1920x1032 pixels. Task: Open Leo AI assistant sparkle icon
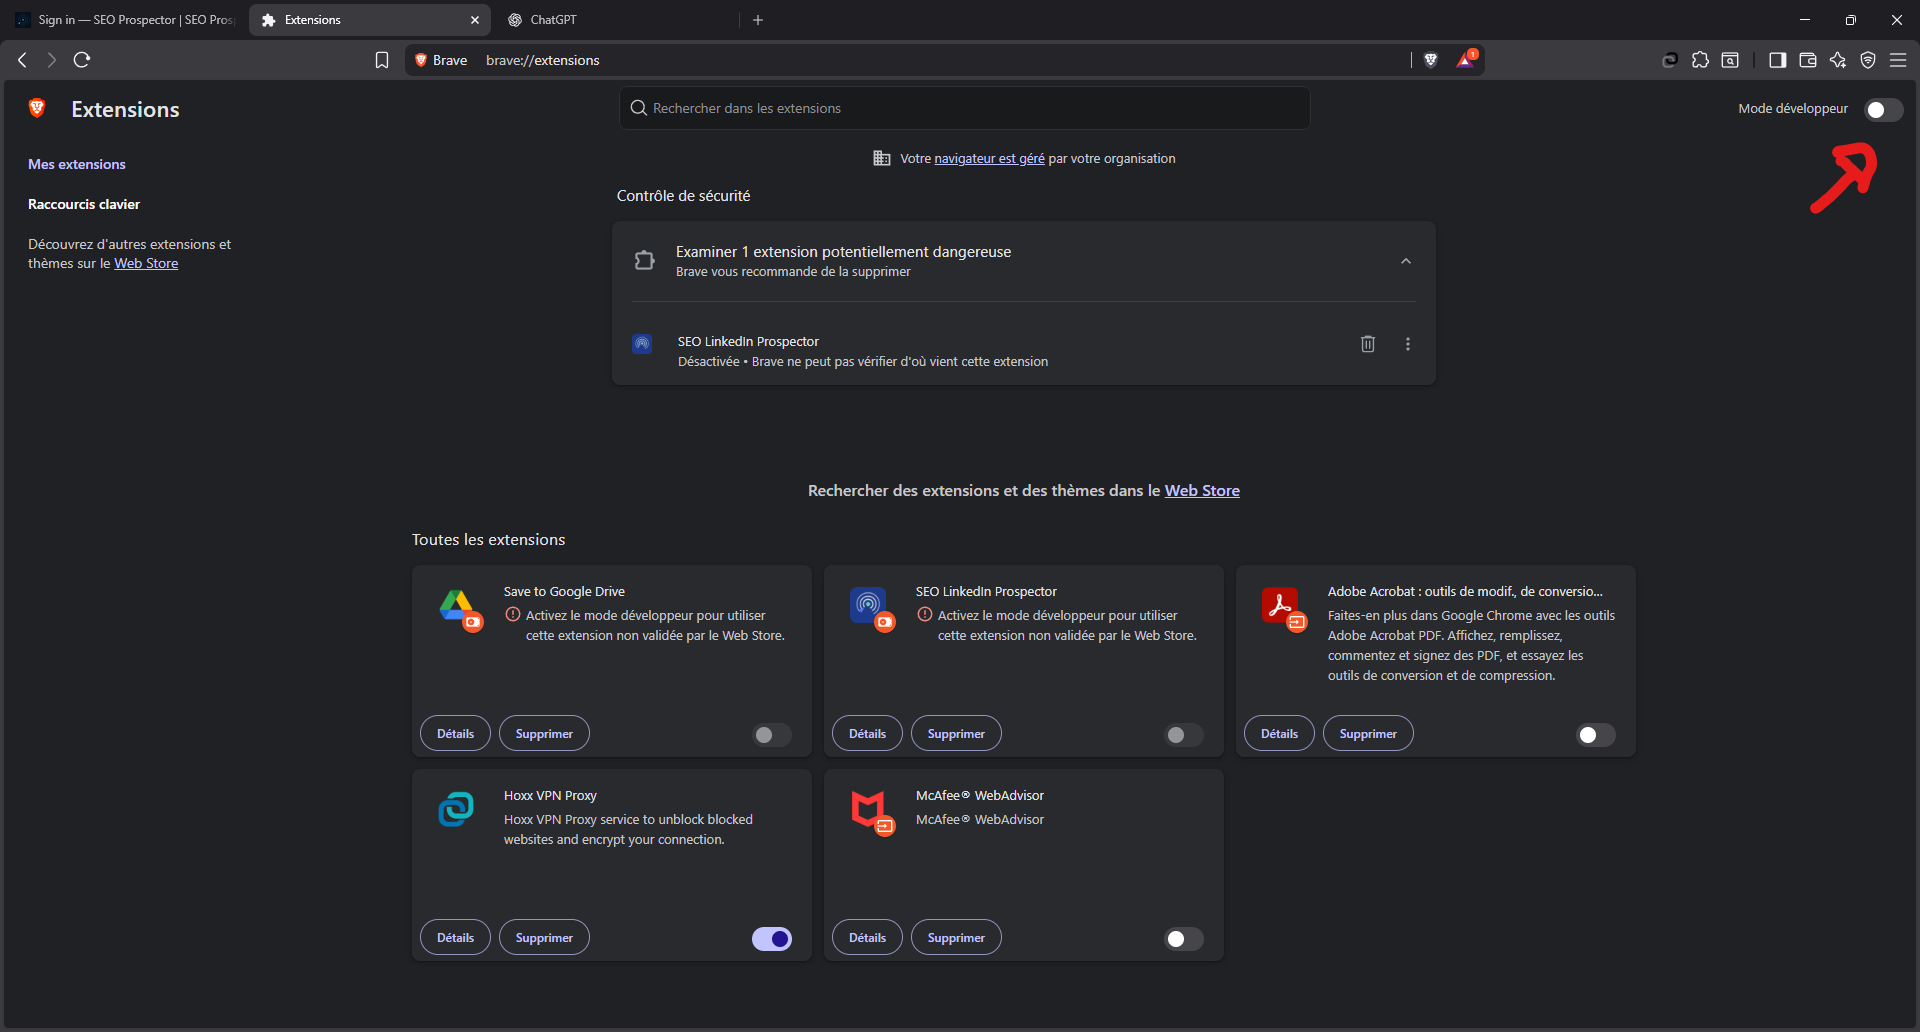(1838, 60)
